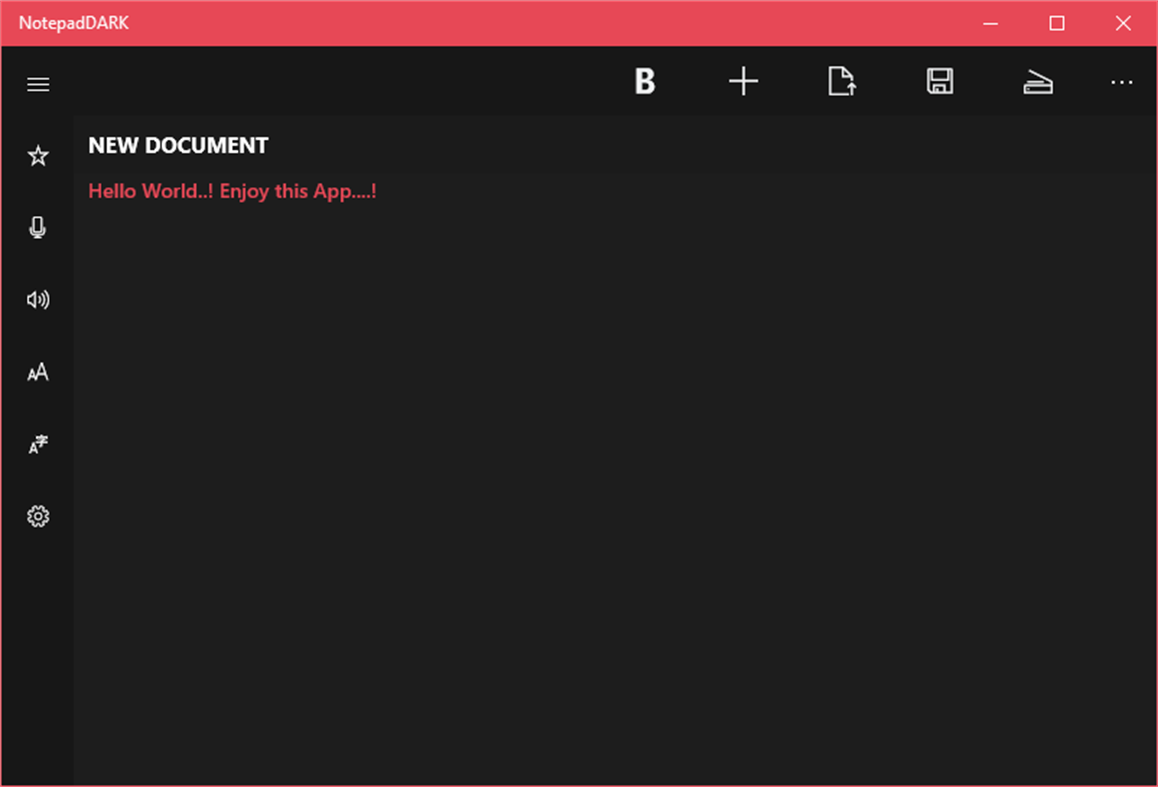
Task: Click the NEW DOCUMENT heading
Action: (178, 145)
